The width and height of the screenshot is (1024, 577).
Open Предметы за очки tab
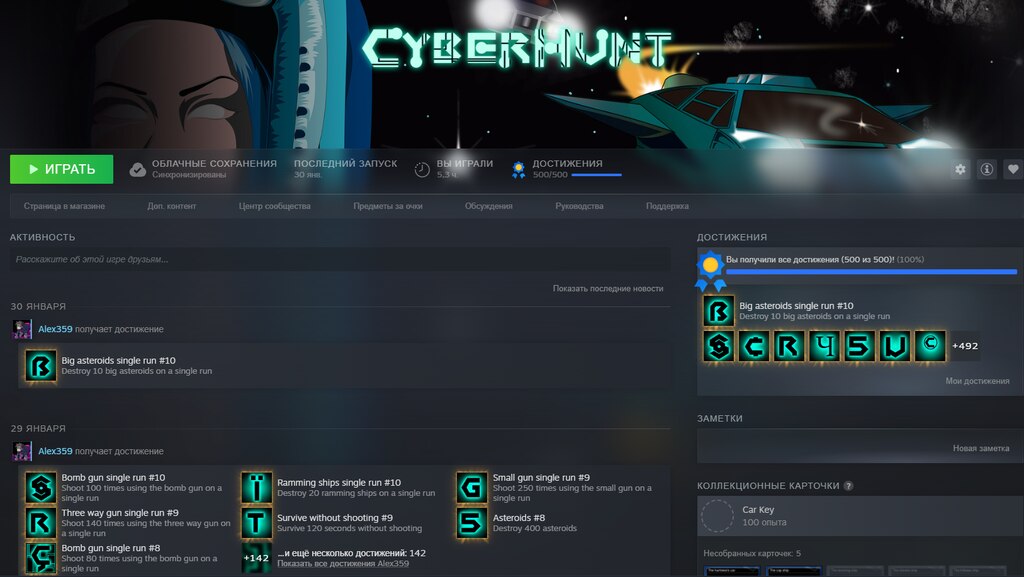point(388,206)
